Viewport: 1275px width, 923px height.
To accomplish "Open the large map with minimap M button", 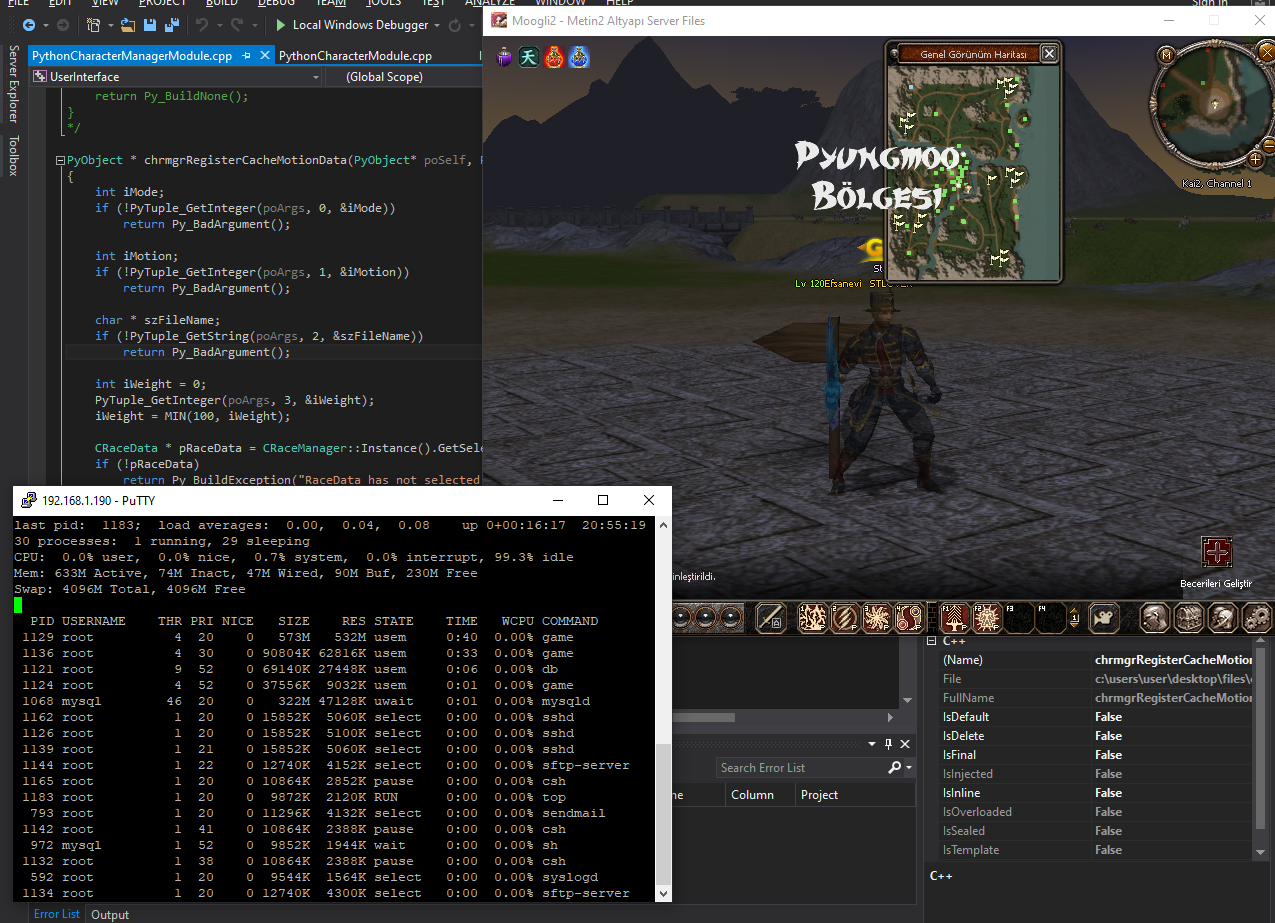I will (x=1166, y=56).
